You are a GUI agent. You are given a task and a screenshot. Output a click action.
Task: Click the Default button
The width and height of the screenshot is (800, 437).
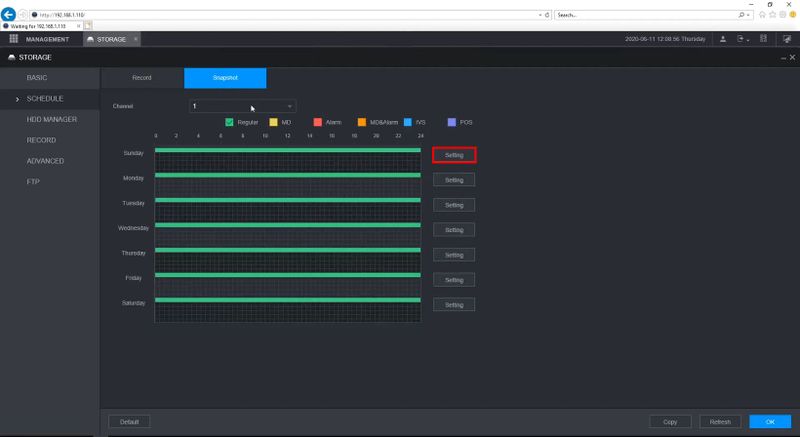[129, 422]
